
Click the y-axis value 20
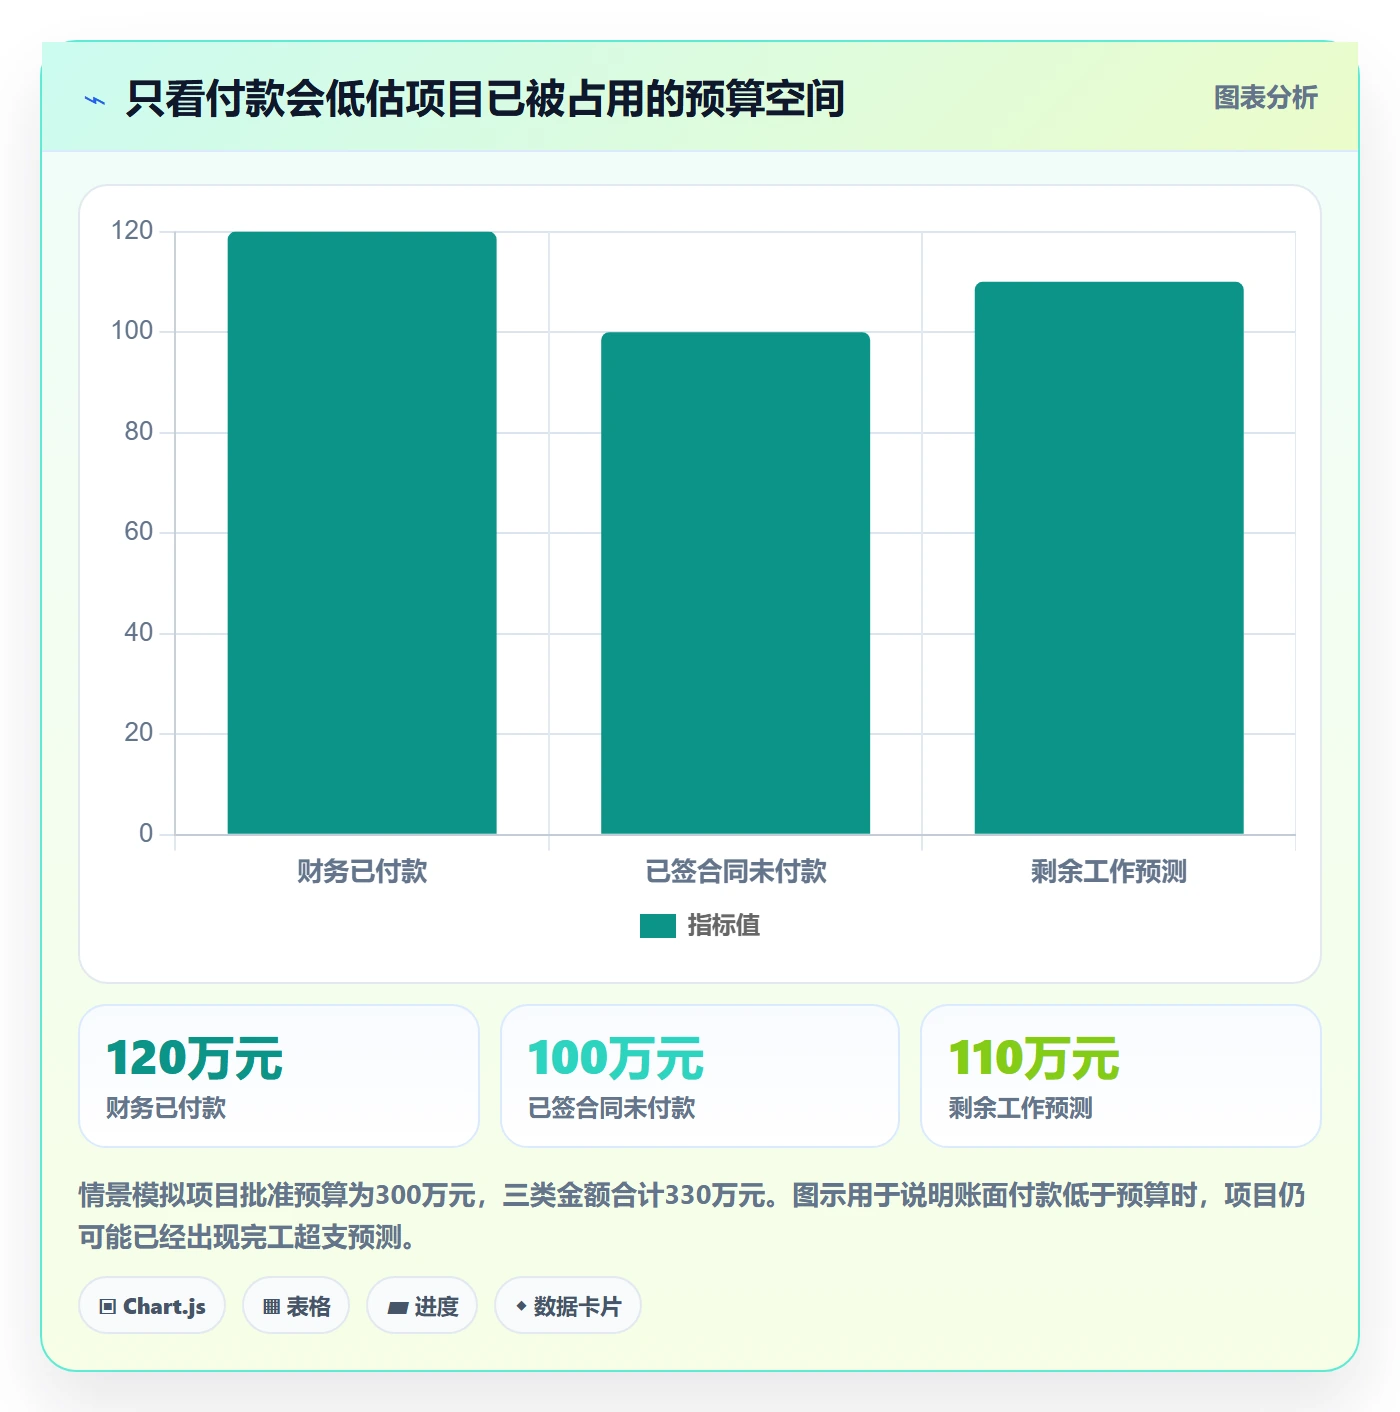click(x=139, y=733)
